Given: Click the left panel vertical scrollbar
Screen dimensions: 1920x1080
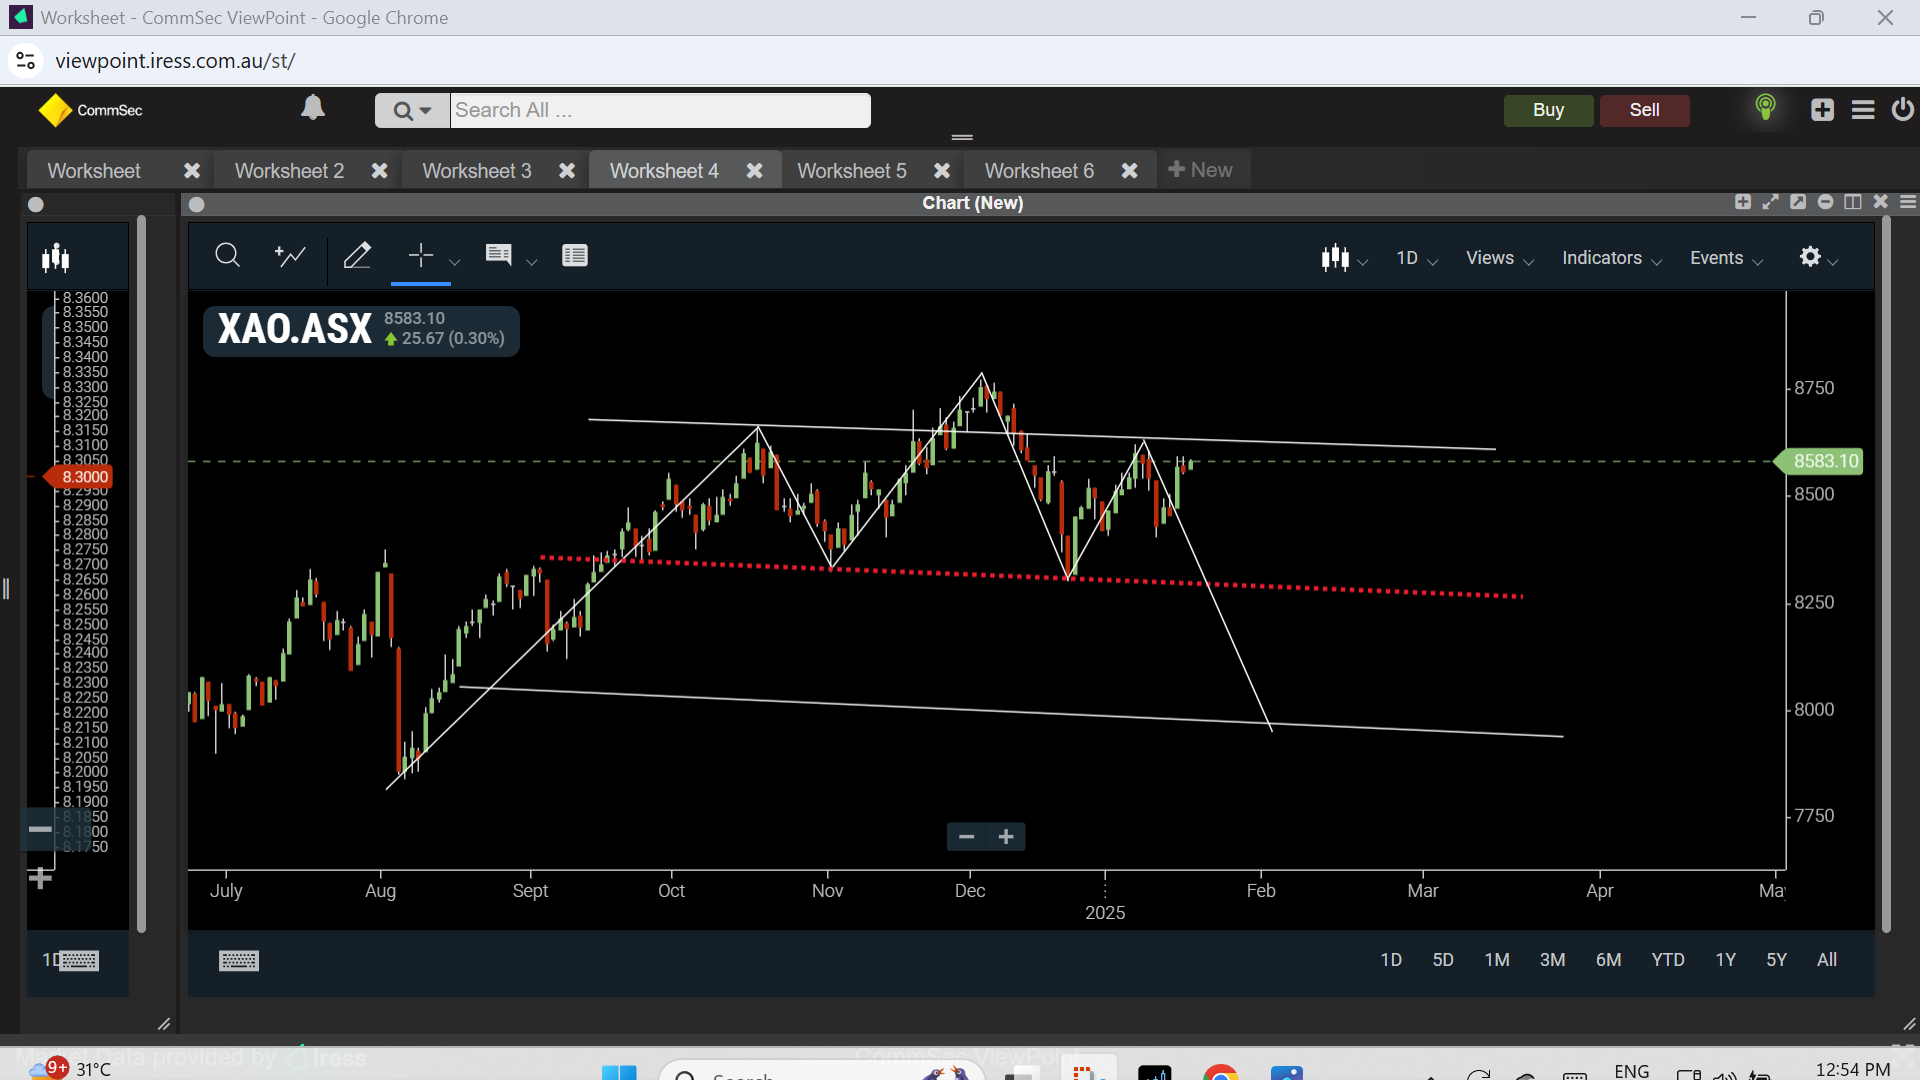Looking at the screenshot, I should pos(141,575).
